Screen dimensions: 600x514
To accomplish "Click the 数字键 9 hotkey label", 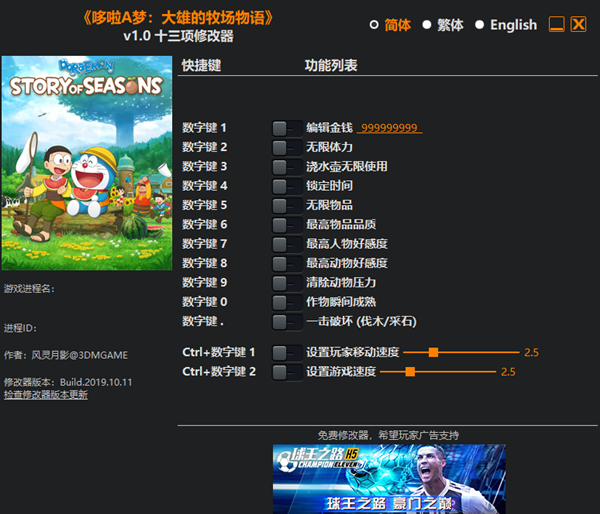I will coord(204,282).
